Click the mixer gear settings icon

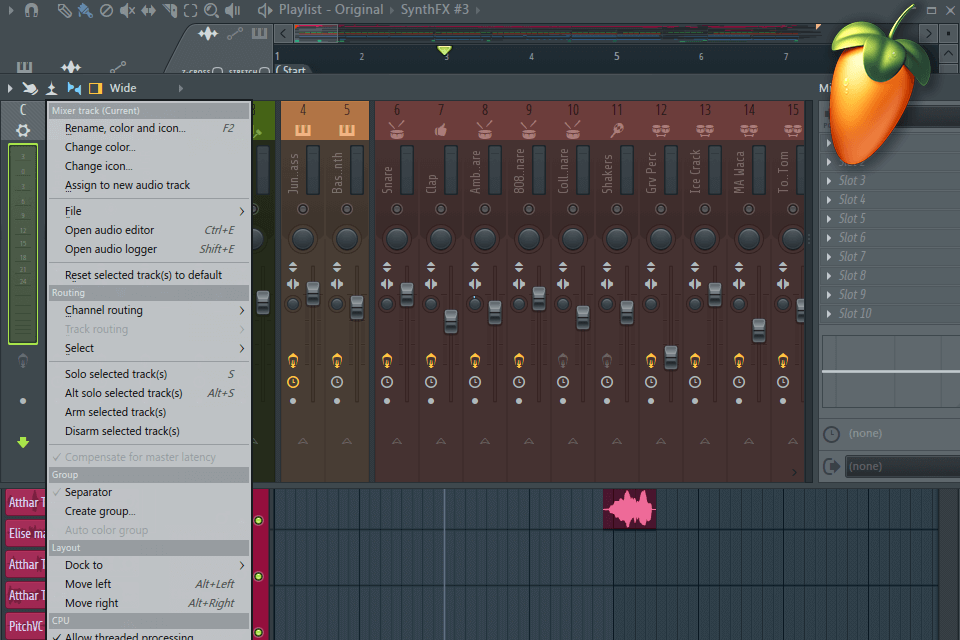coord(23,130)
